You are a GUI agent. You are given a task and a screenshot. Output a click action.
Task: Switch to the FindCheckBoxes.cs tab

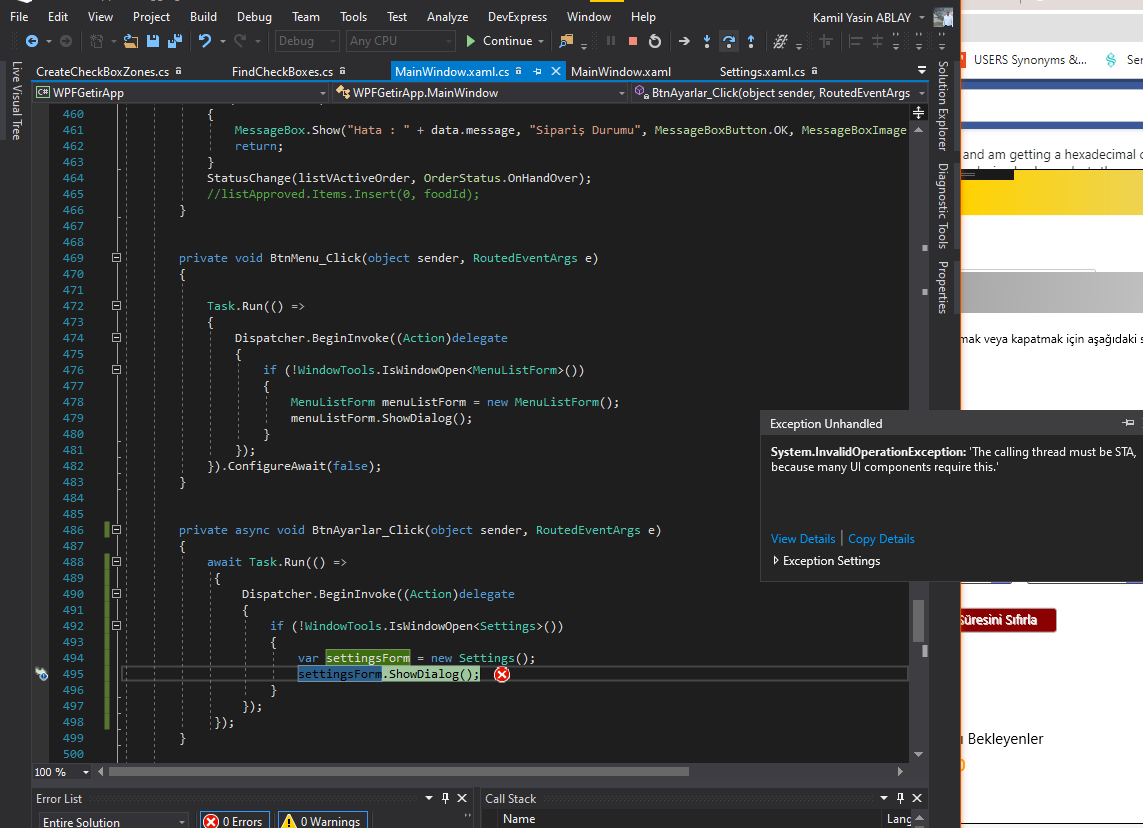[x=282, y=71]
